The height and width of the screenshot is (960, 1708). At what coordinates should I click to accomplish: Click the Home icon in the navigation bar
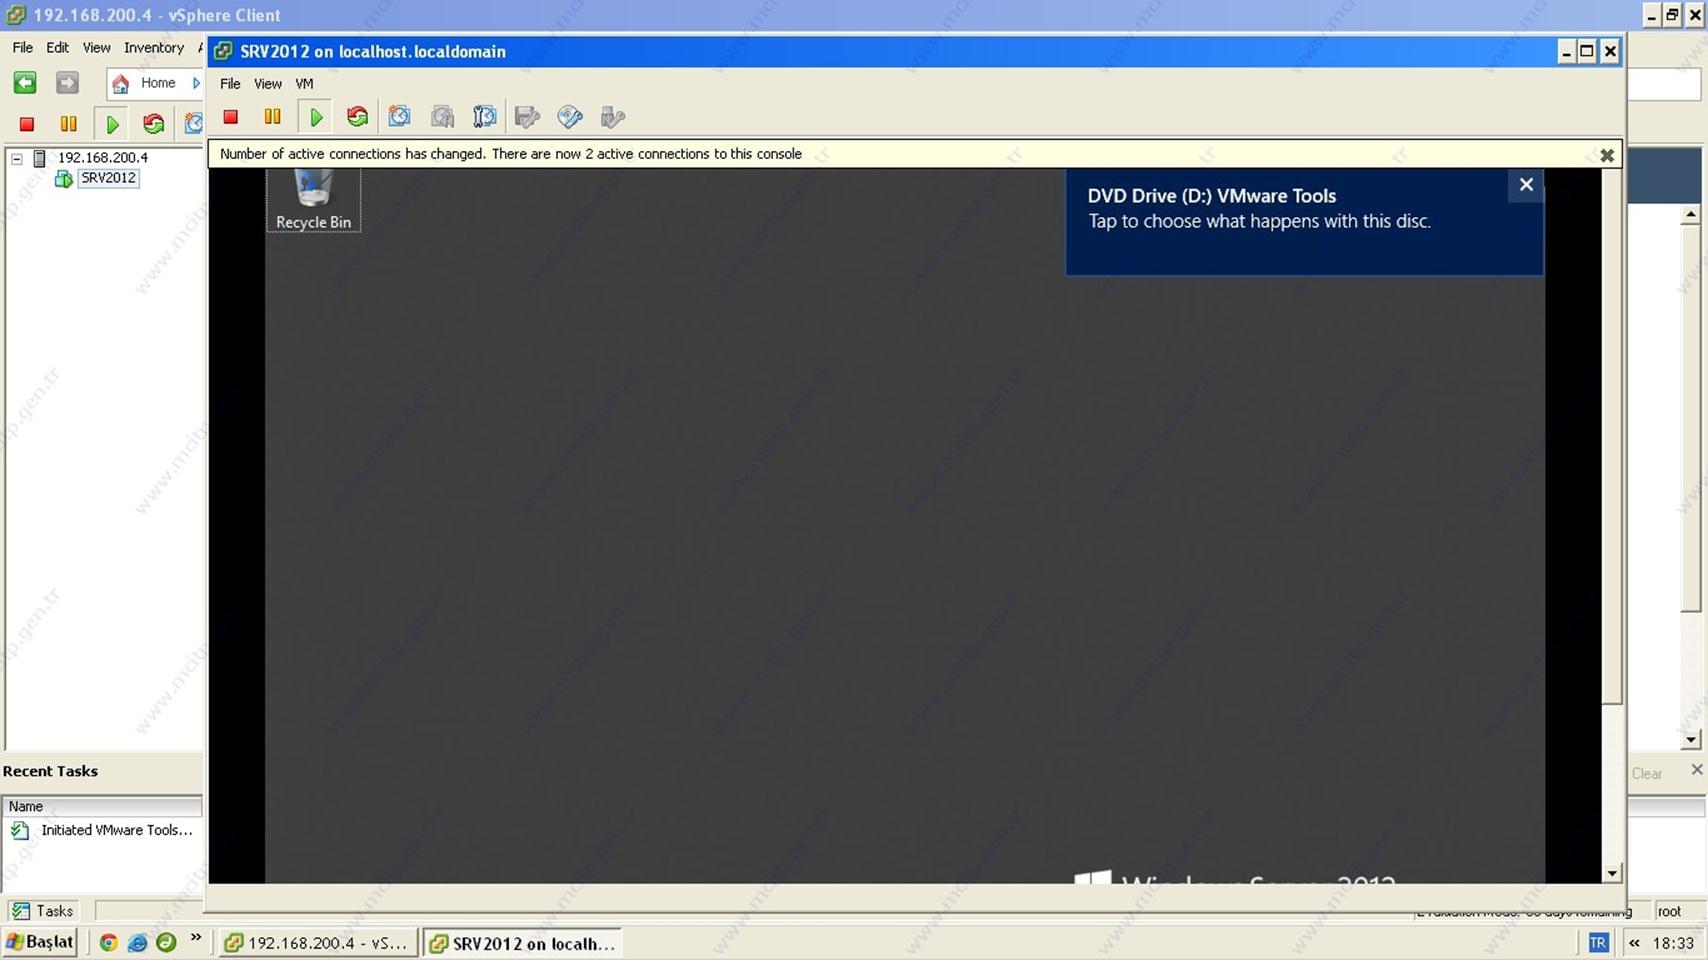pos(120,84)
